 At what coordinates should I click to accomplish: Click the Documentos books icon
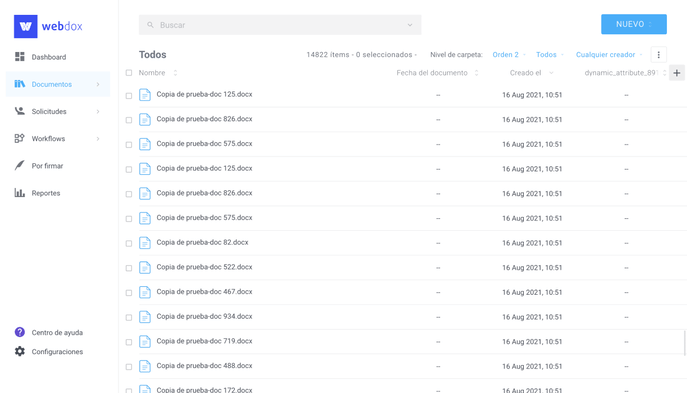point(20,84)
